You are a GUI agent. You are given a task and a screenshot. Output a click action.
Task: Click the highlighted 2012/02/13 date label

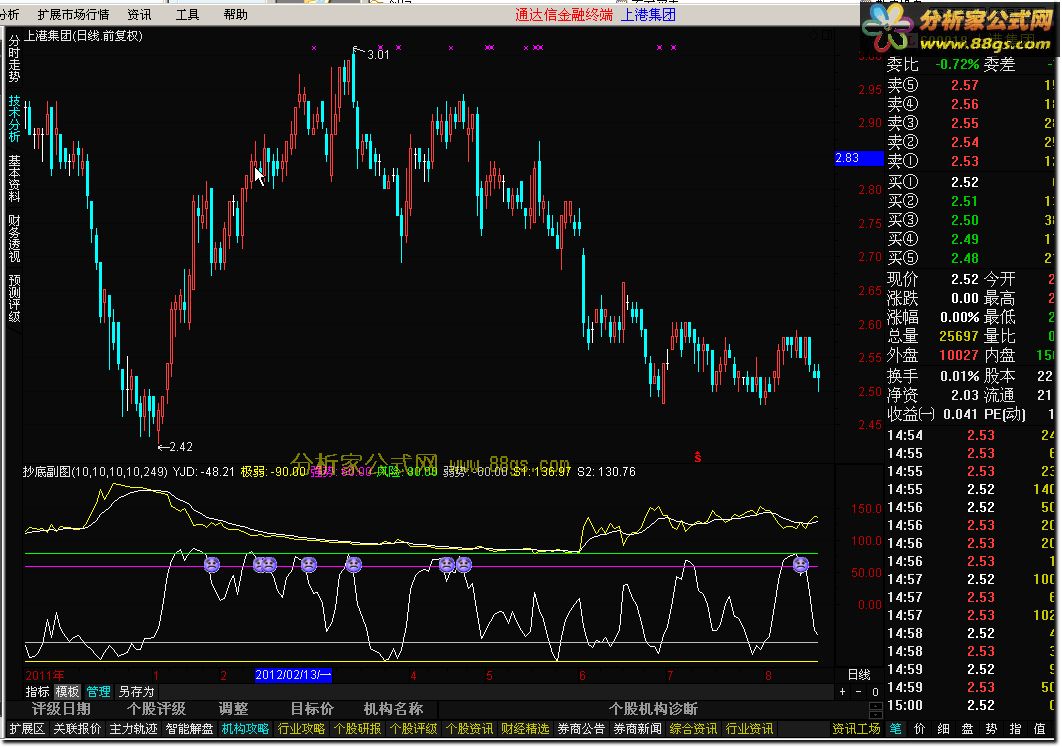[x=293, y=675]
